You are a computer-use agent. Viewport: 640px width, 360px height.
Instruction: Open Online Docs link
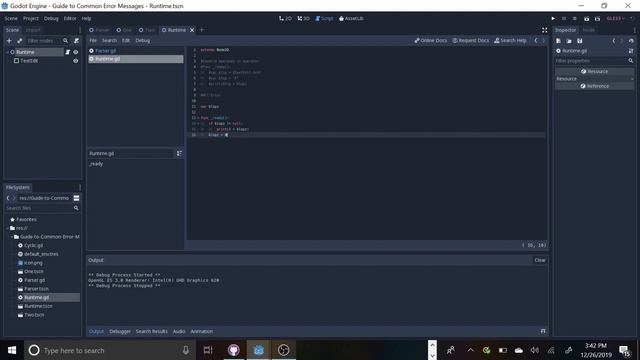[431, 40]
